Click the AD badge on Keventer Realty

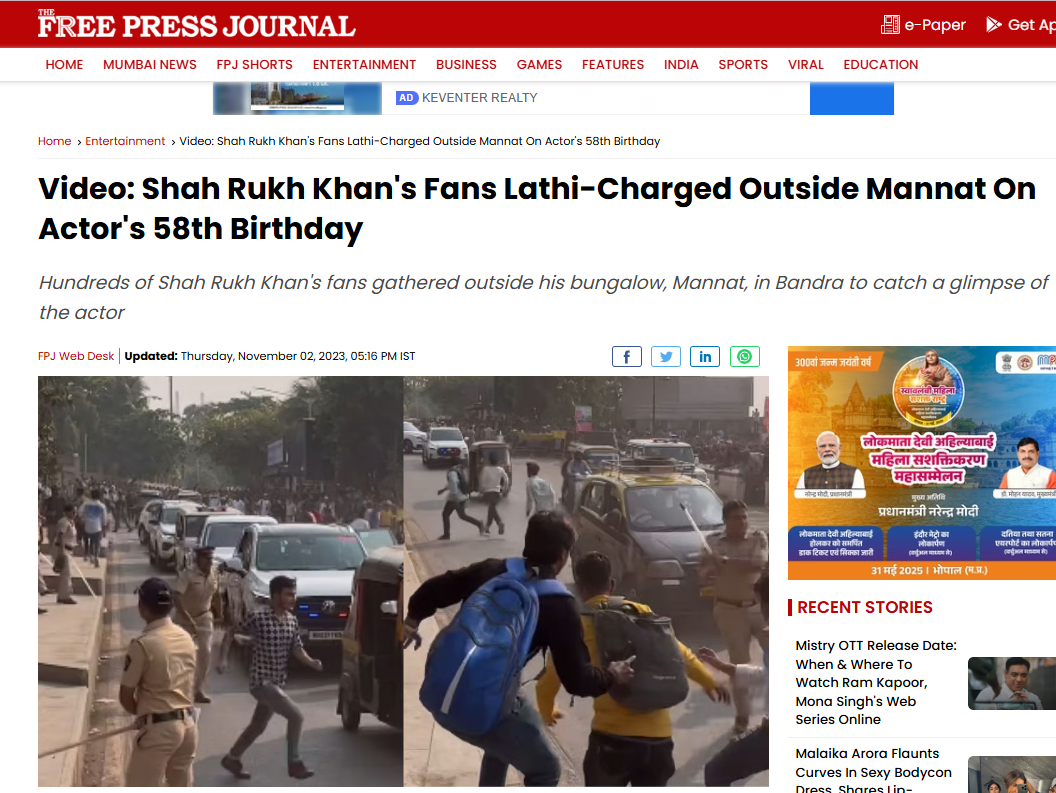click(406, 98)
